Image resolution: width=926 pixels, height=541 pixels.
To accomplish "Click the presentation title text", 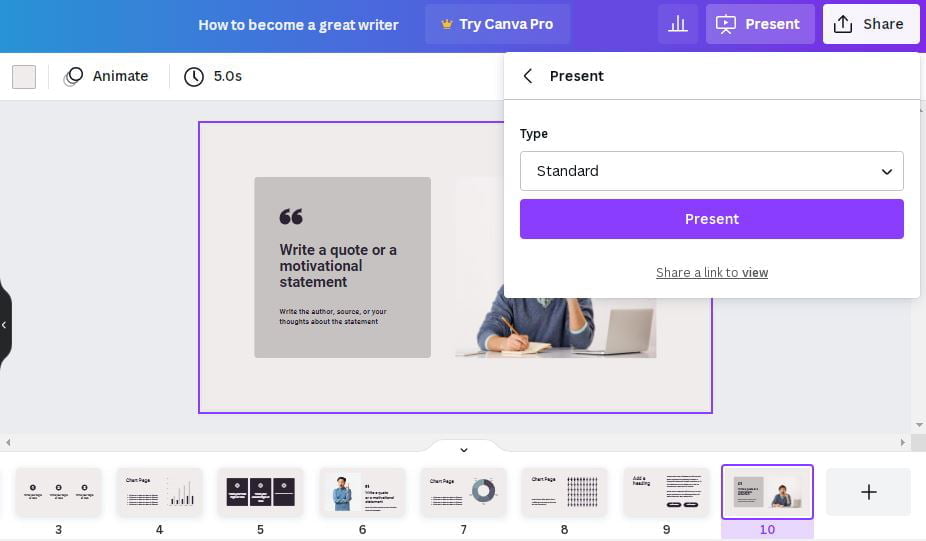I will click(298, 25).
